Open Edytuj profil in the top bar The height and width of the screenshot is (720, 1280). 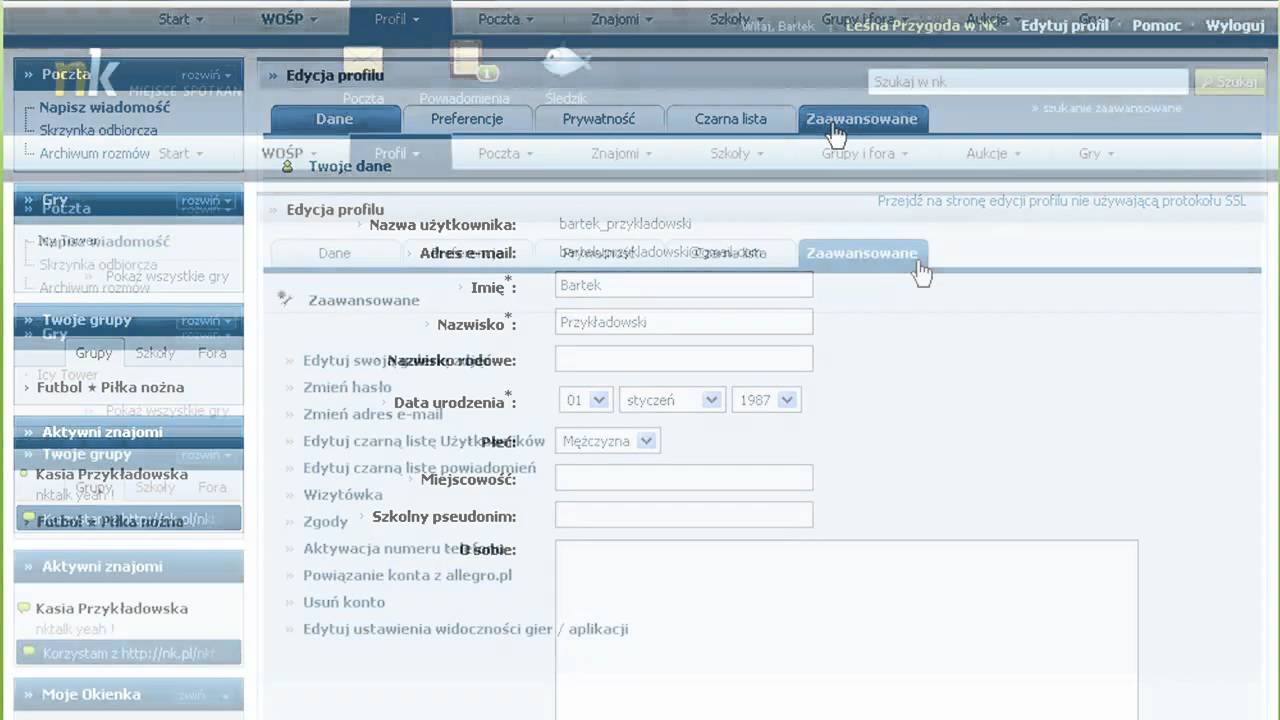pos(1064,26)
